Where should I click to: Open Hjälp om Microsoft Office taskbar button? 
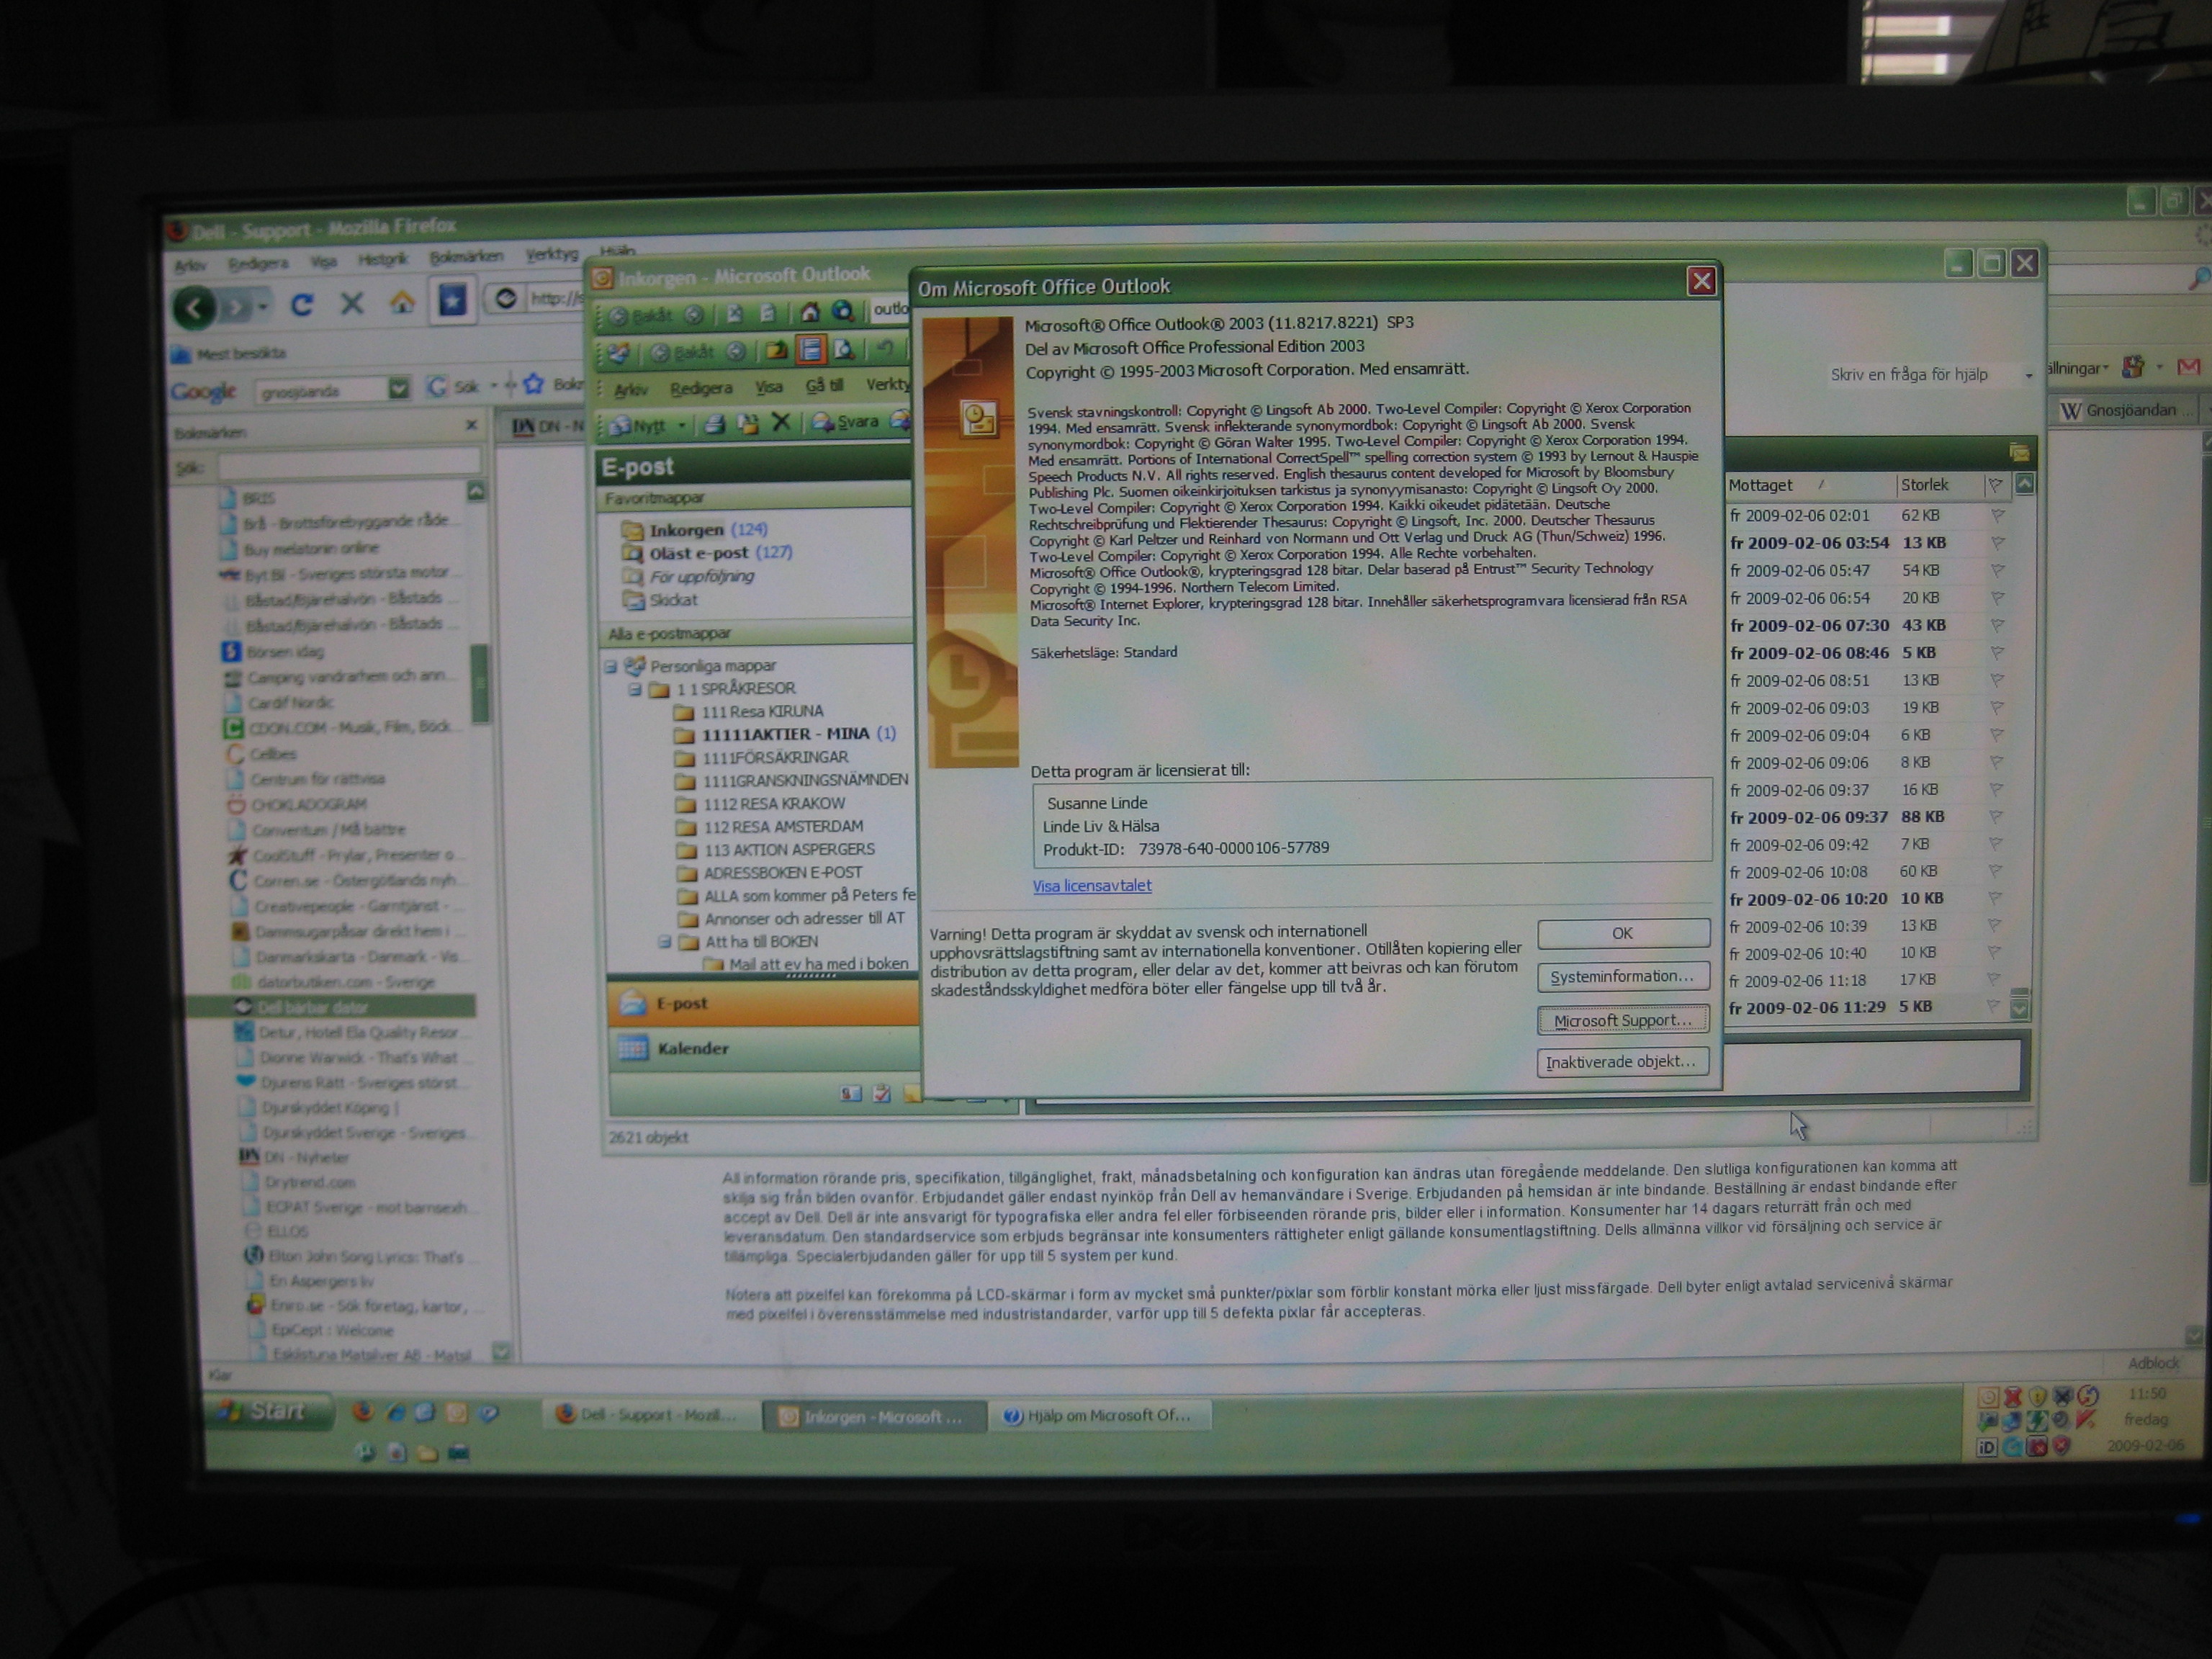(1100, 1415)
